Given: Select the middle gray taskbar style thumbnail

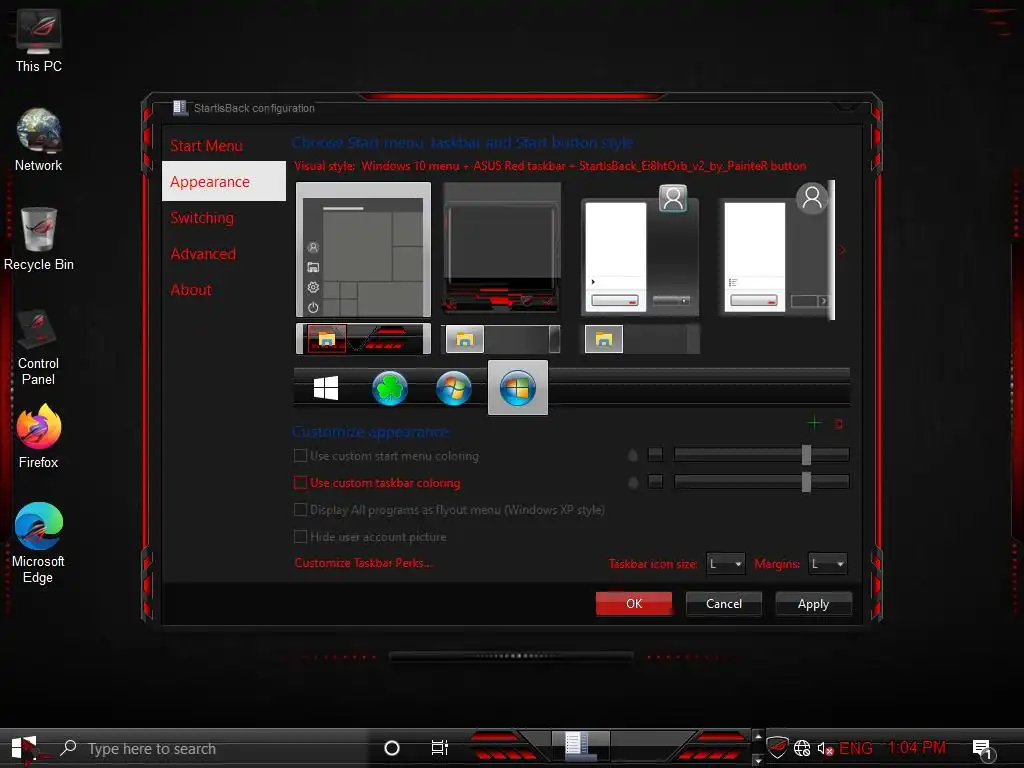Looking at the screenshot, I should (x=501, y=339).
